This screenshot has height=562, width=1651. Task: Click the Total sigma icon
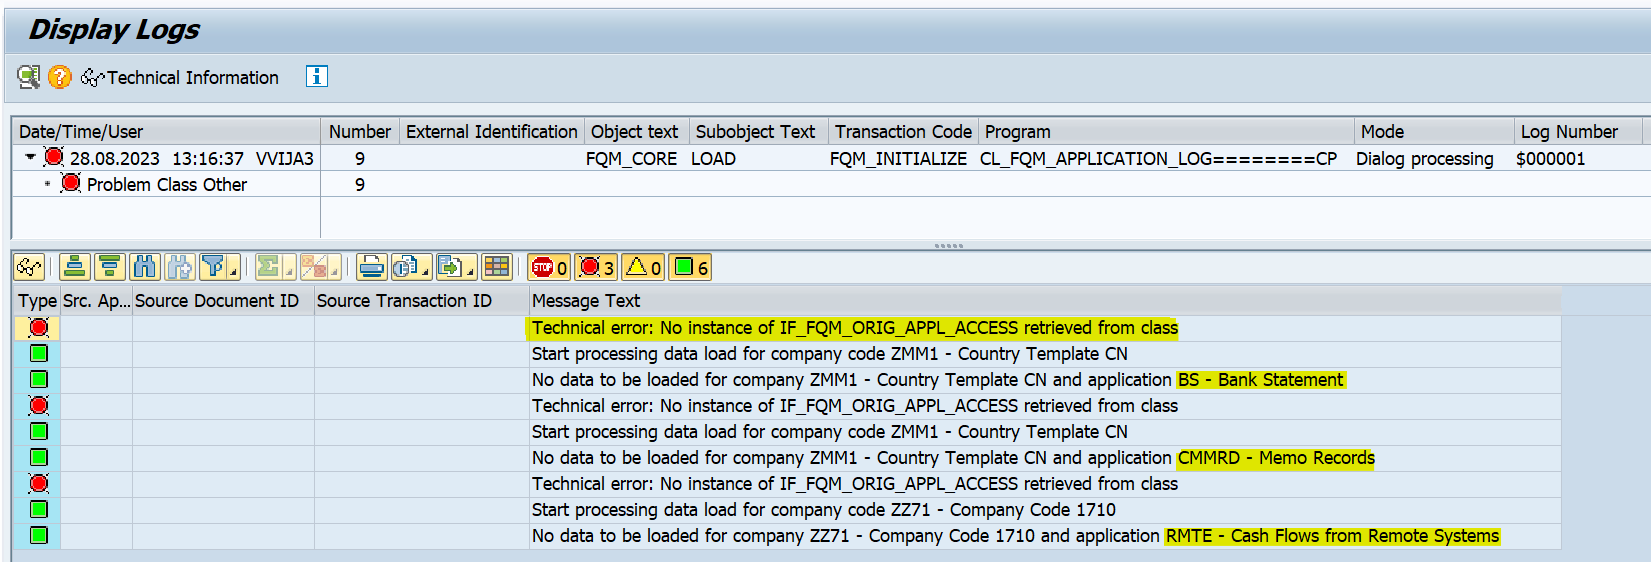click(268, 267)
